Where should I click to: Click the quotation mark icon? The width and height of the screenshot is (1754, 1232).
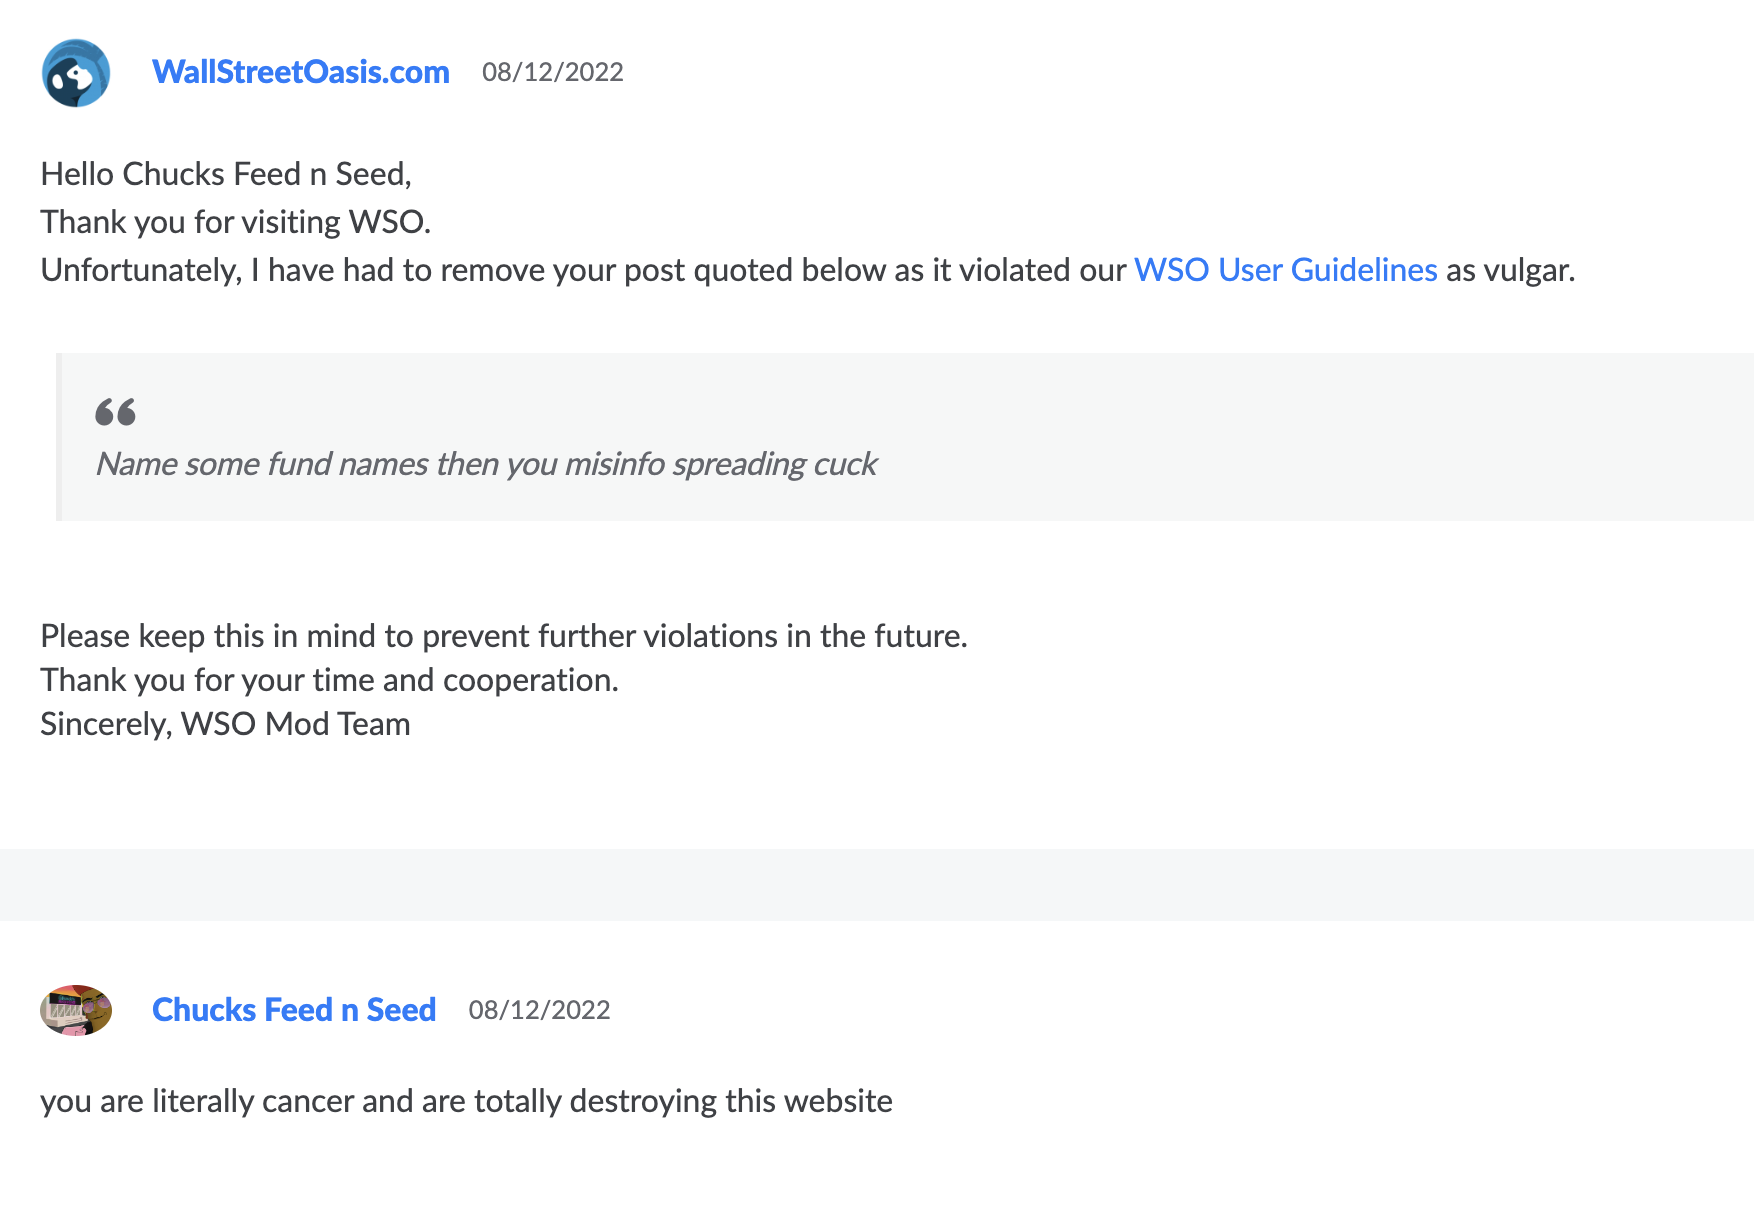pos(115,412)
